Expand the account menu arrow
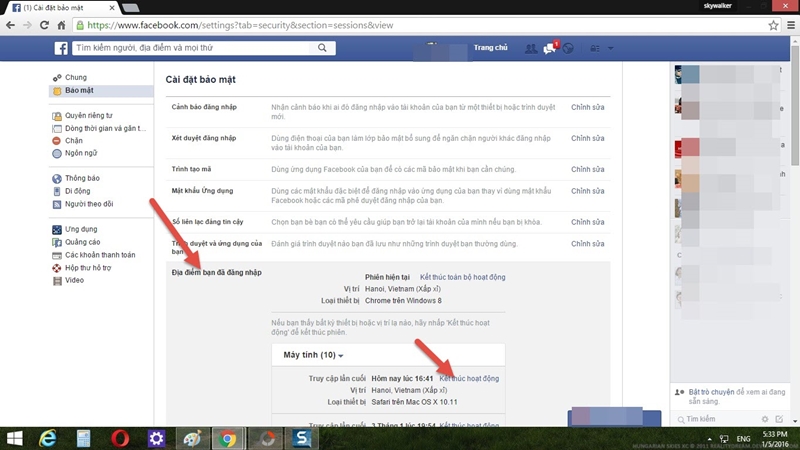 [610, 48]
